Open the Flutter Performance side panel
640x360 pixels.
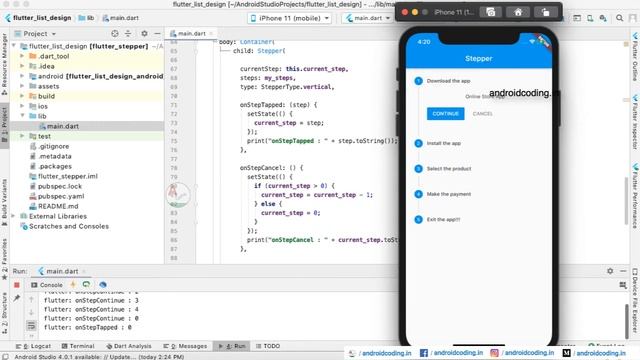tap(635, 195)
